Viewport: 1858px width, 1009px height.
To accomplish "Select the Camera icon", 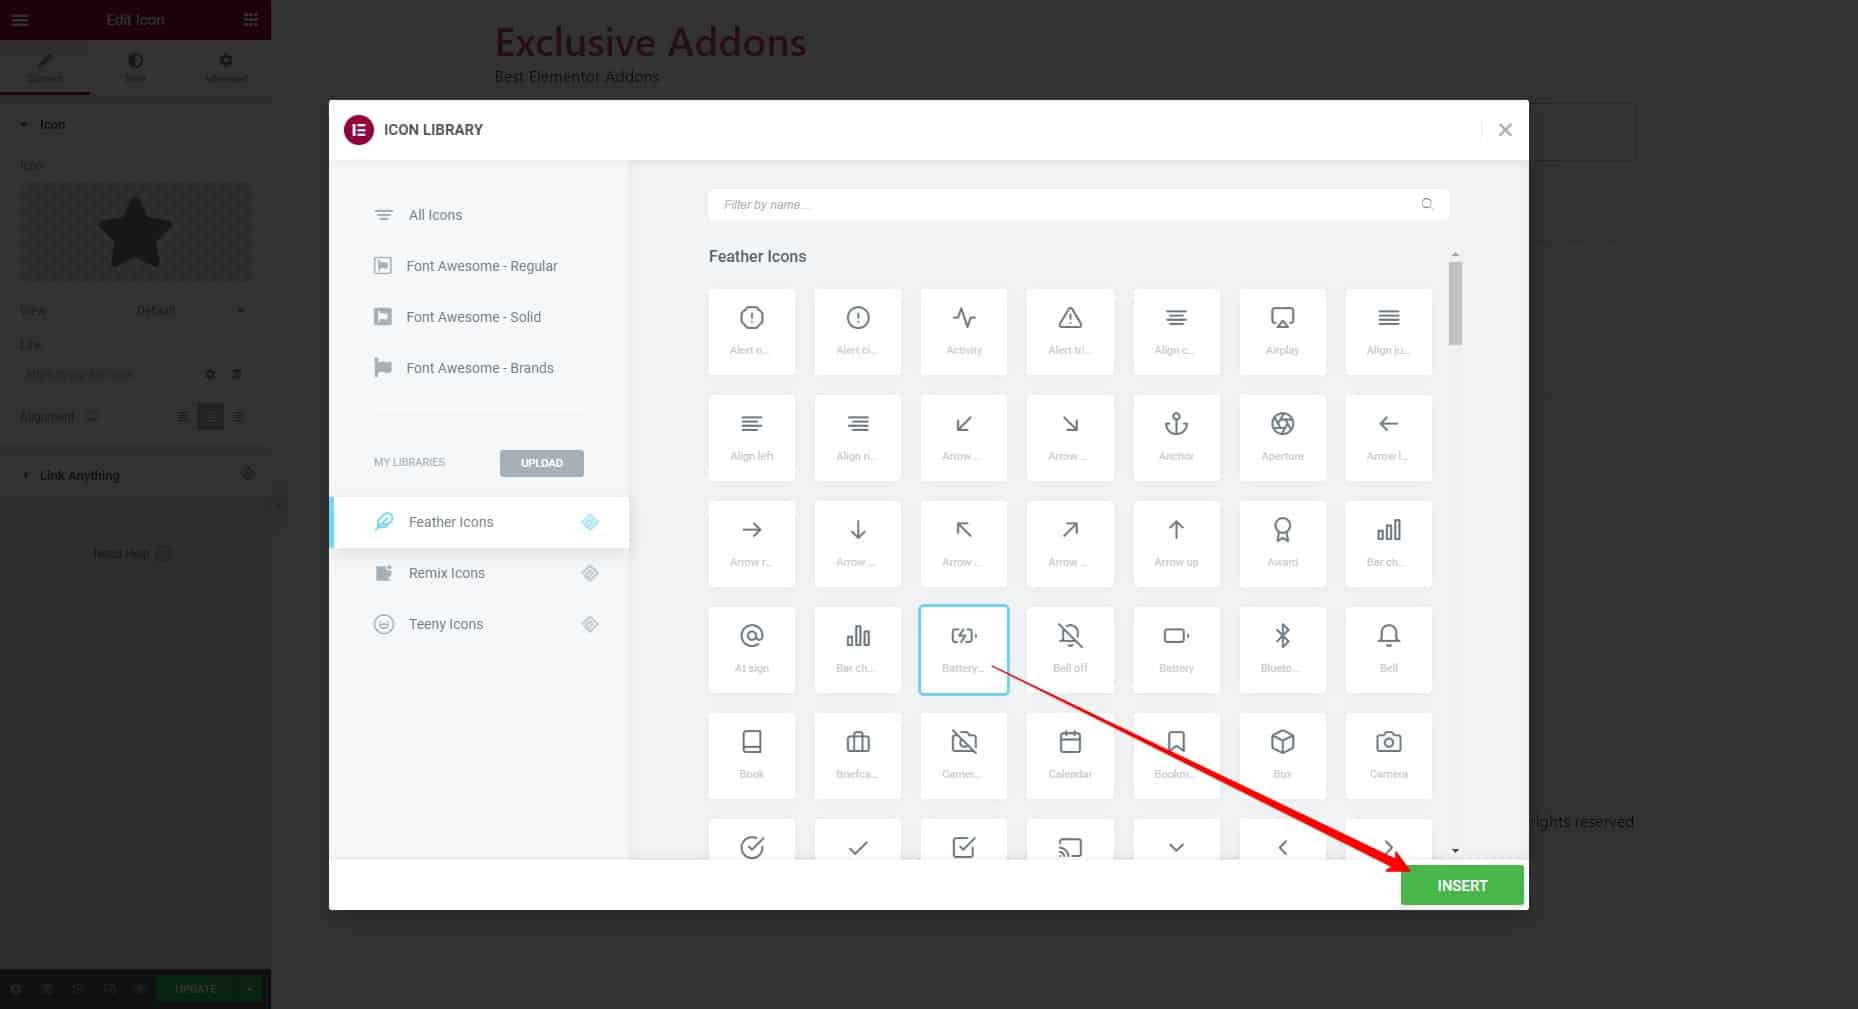I will point(1389,756).
